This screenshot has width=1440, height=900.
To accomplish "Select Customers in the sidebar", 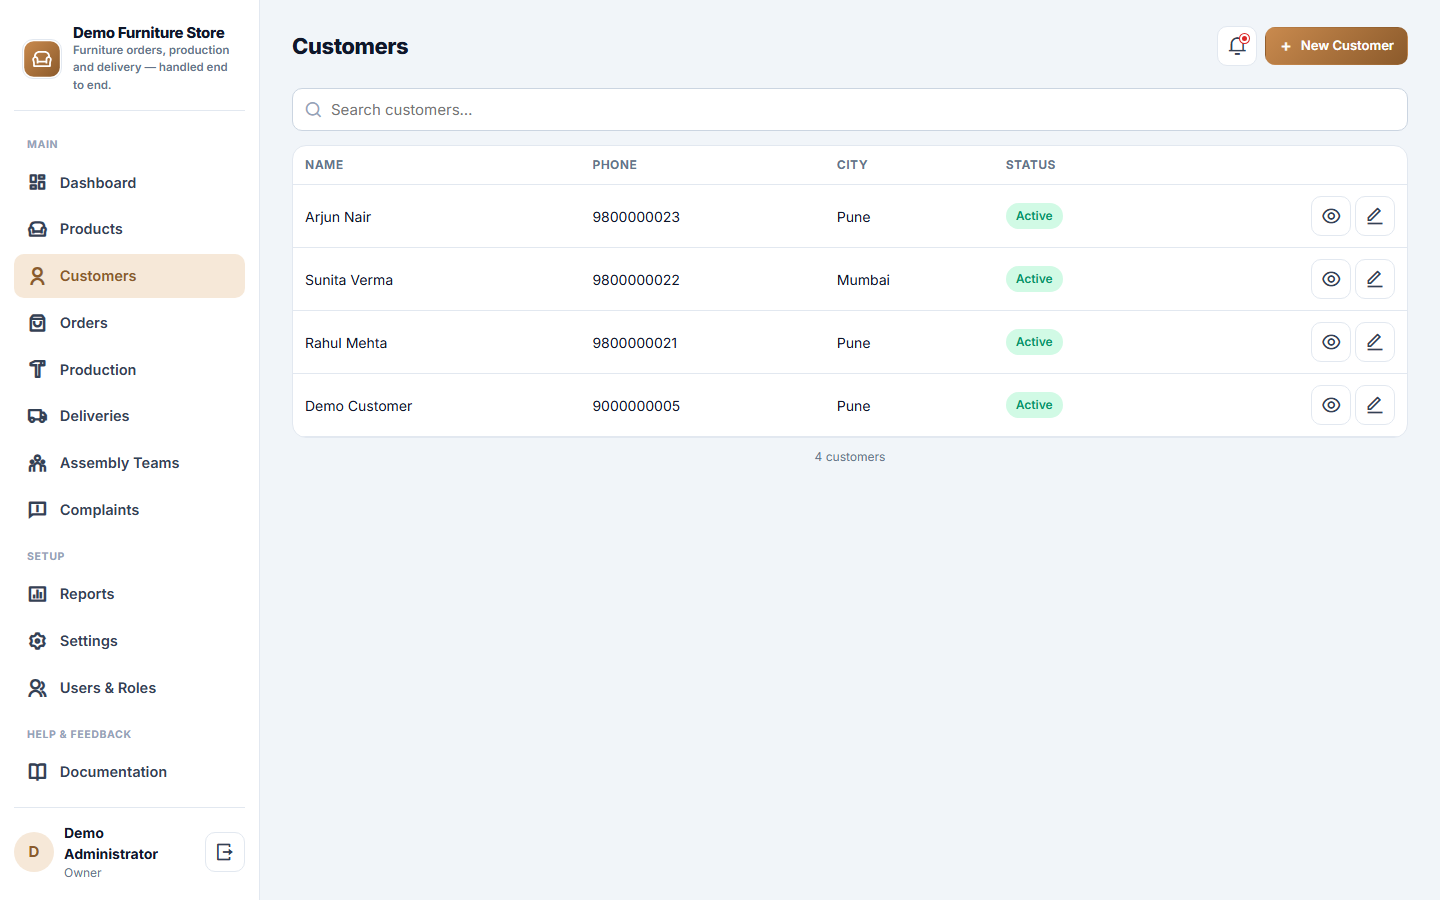I will coord(129,276).
